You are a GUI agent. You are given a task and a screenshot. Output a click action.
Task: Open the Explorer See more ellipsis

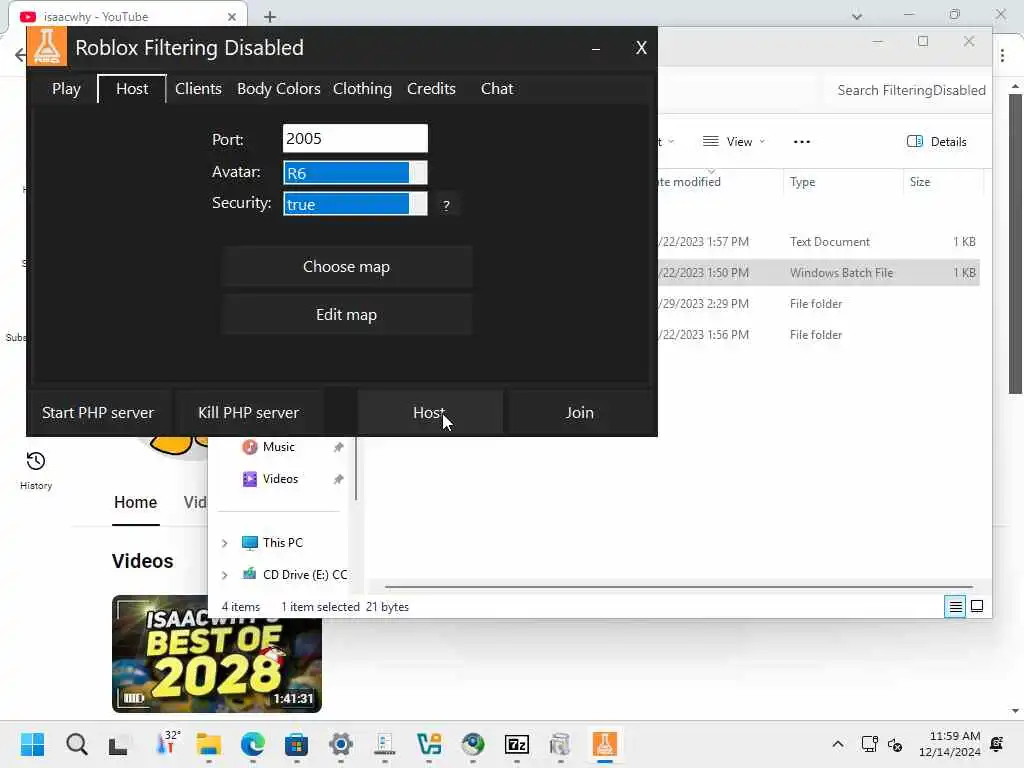(801, 142)
